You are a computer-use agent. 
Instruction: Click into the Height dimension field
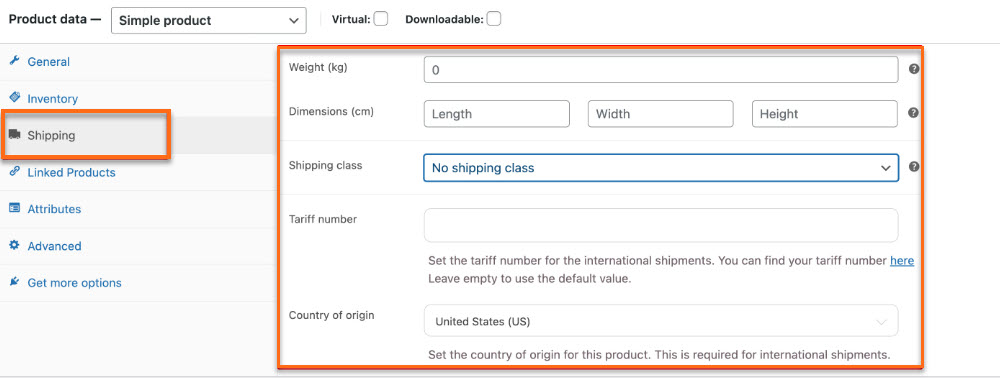pyautogui.click(x=825, y=113)
